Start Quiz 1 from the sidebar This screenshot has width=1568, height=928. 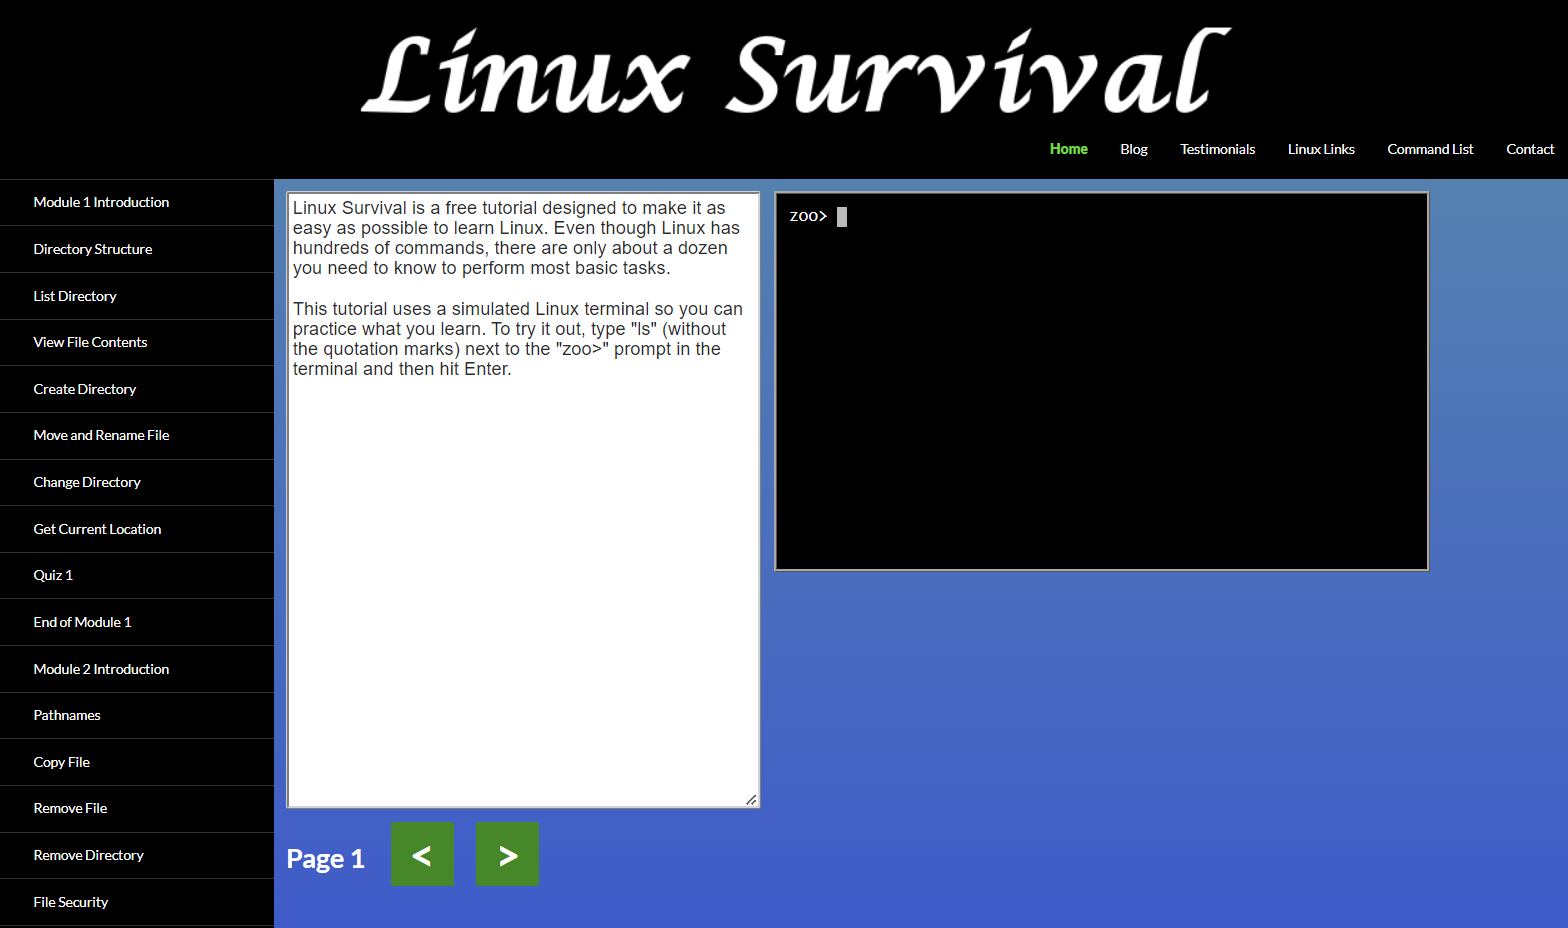coord(53,575)
